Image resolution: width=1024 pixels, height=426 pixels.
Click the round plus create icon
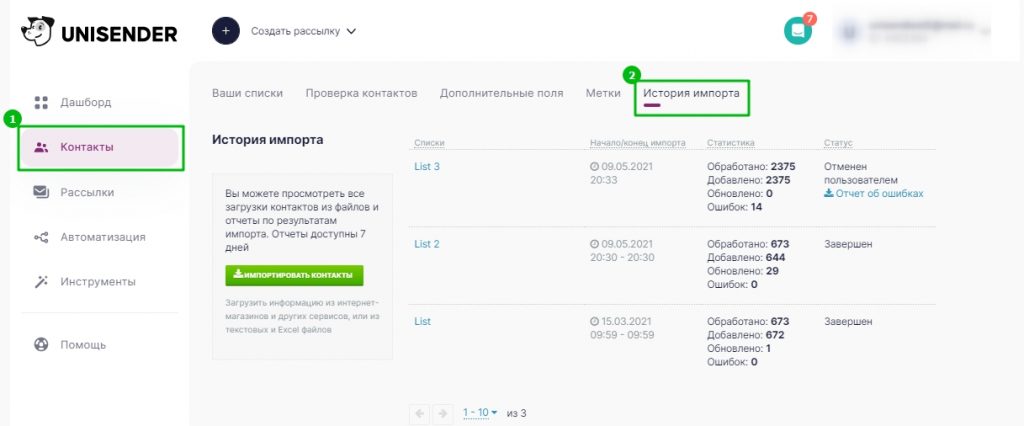point(226,31)
